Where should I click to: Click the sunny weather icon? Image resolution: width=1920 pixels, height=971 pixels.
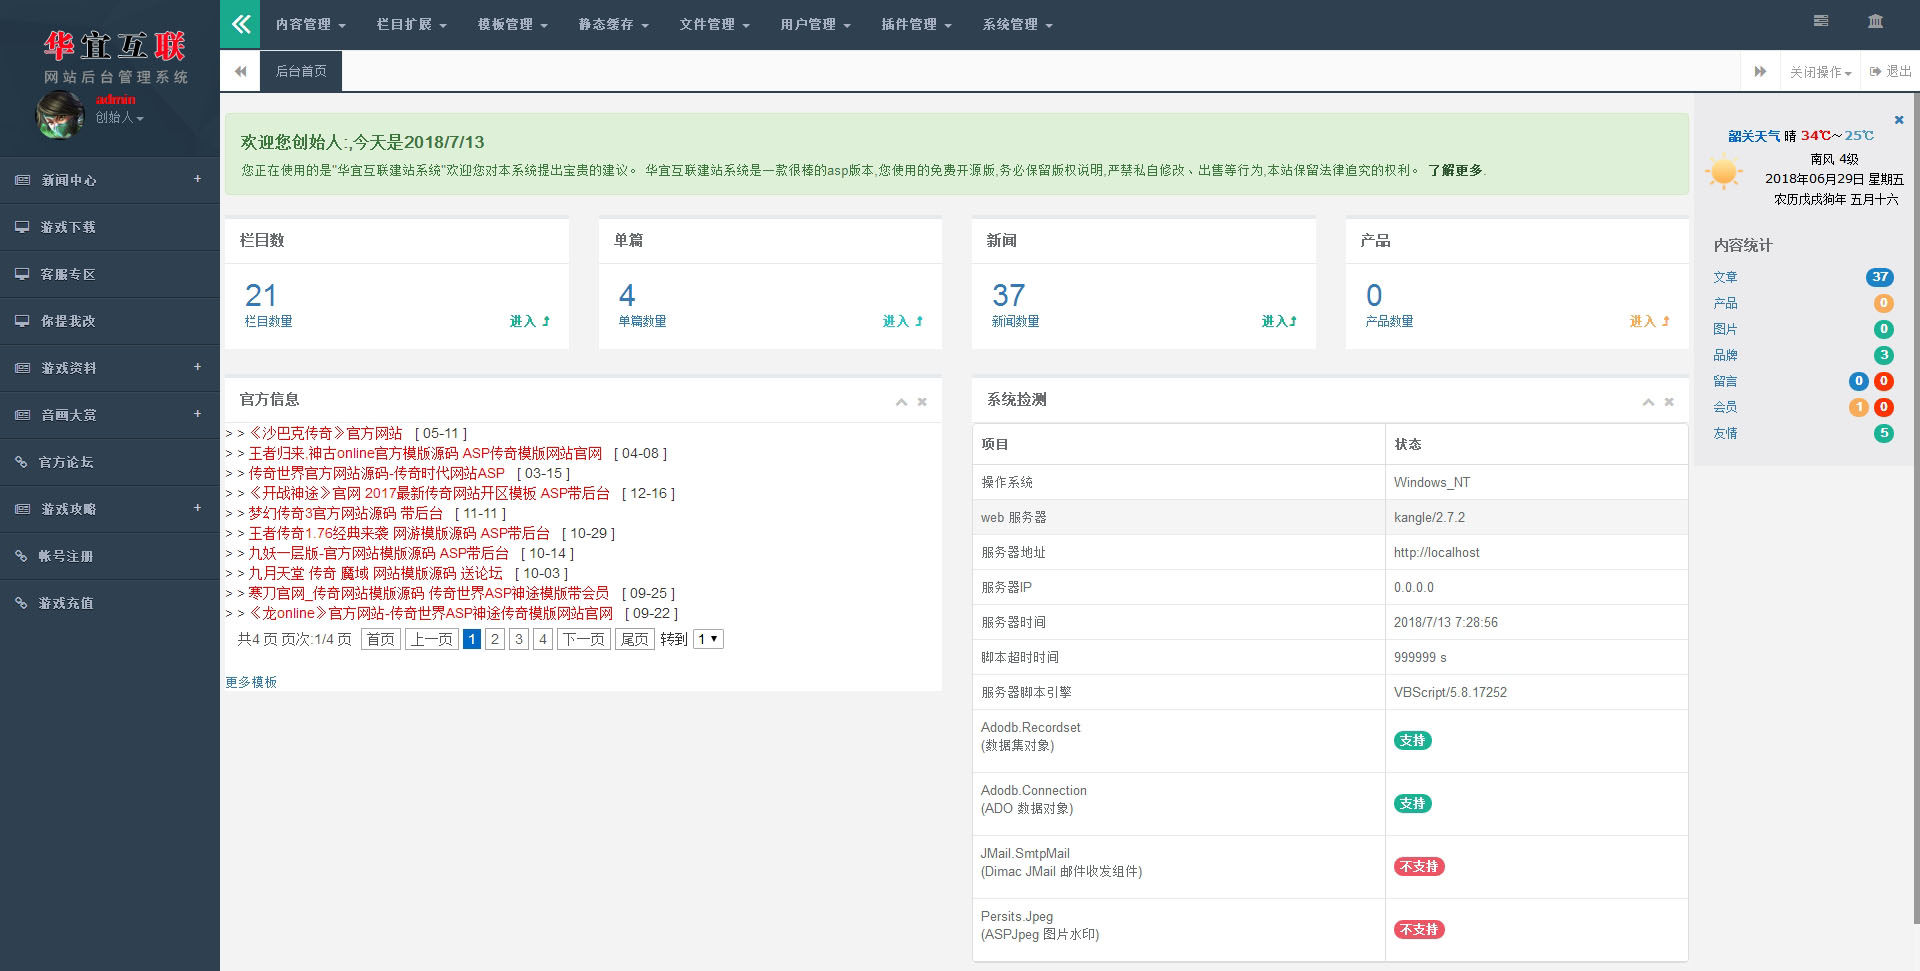[x=1724, y=172]
